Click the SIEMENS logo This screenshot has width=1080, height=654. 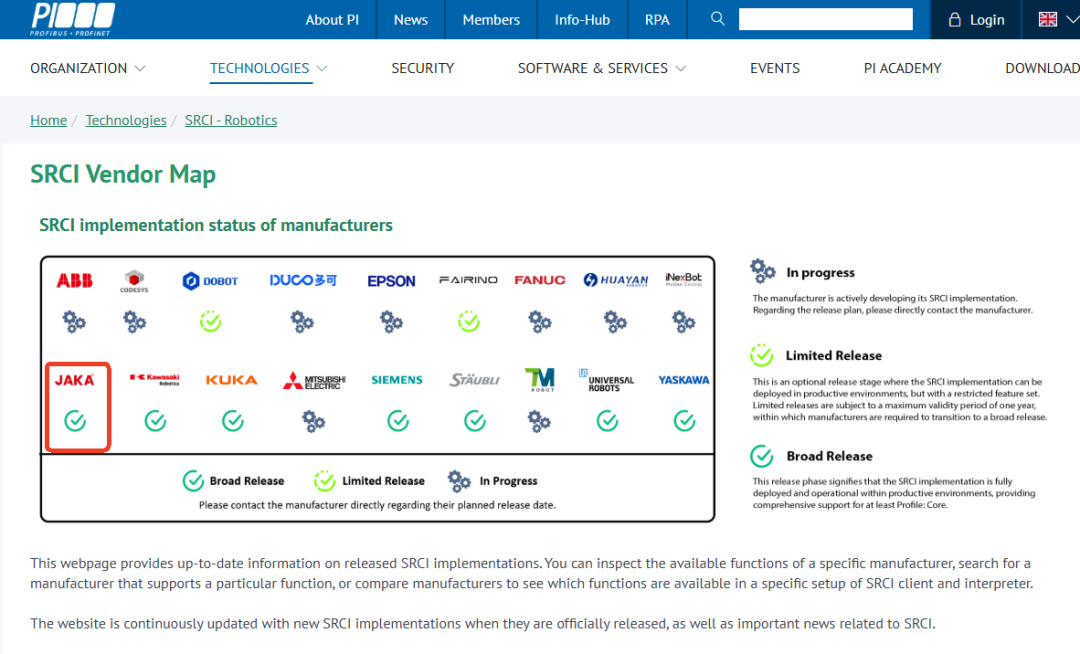(397, 380)
